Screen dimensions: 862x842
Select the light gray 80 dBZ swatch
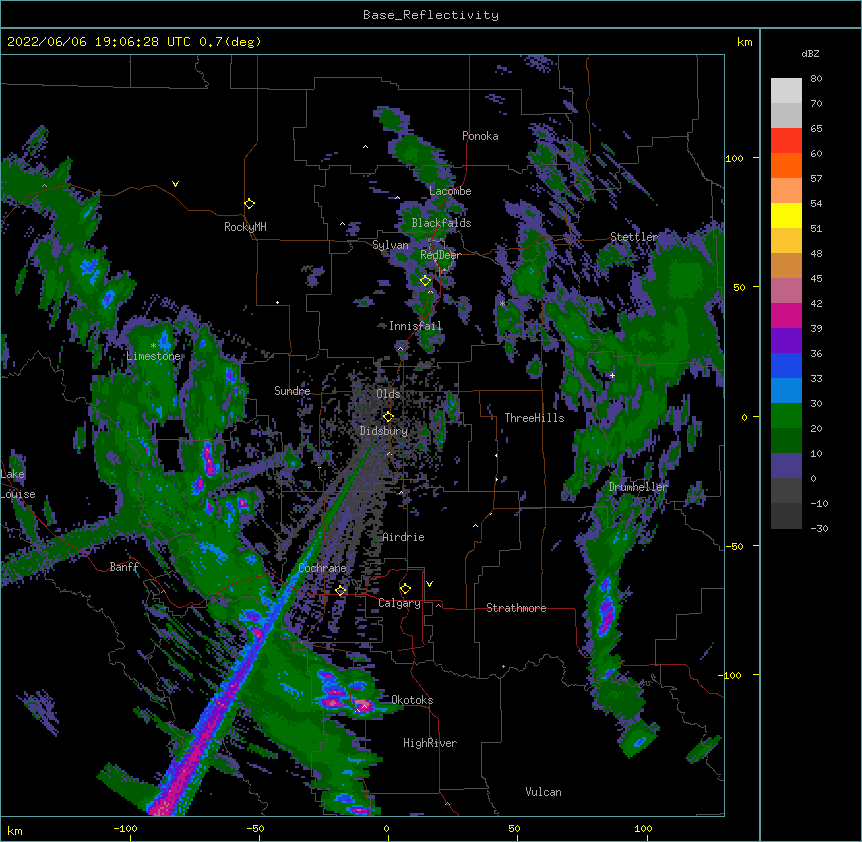point(786,91)
